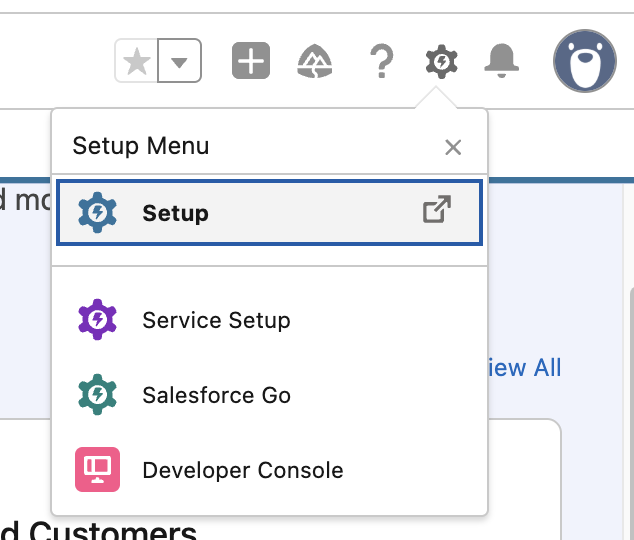Follow the View All link
Screen dimensions: 634x540
pos(525,367)
